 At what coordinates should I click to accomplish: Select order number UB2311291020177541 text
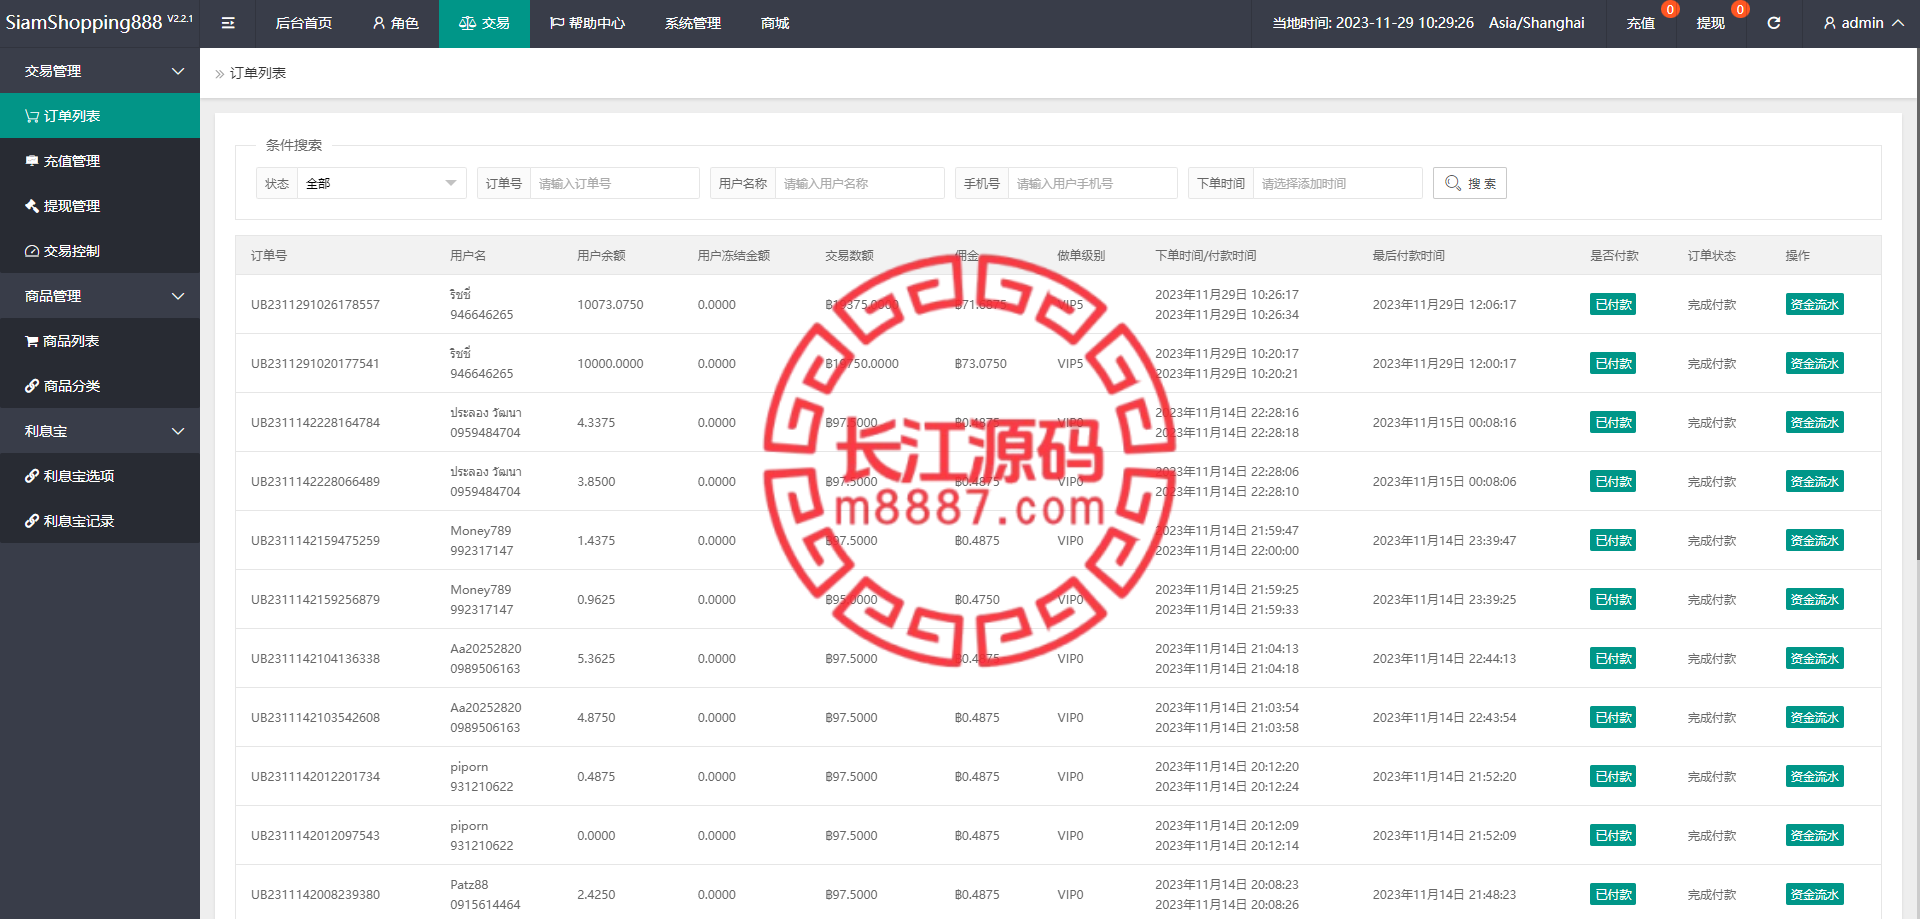point(315,364)
